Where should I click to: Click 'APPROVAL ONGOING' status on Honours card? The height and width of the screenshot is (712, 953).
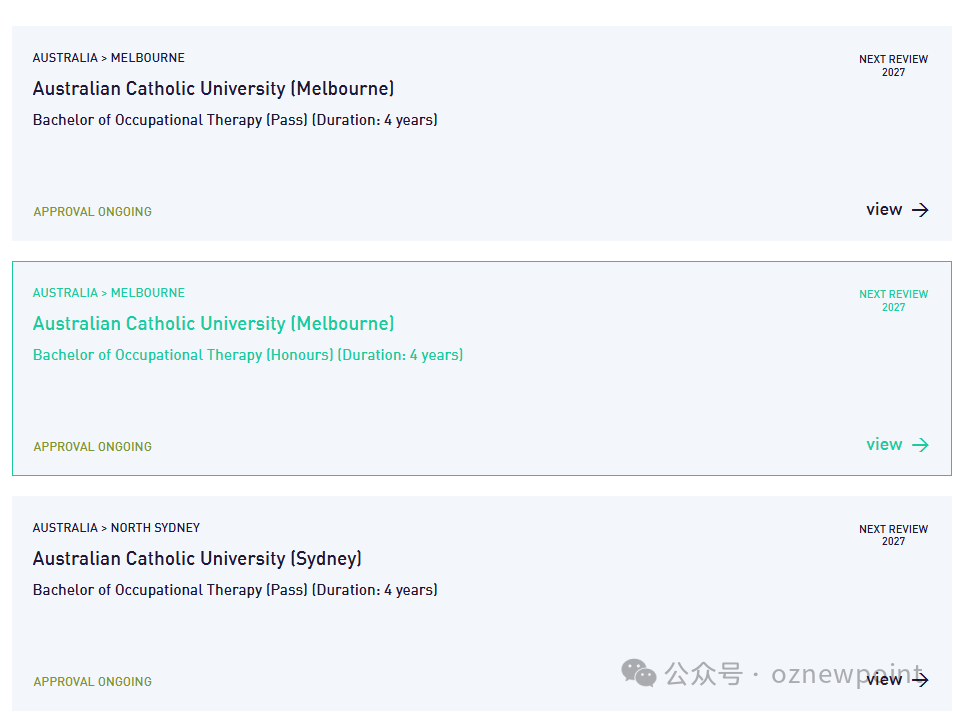[x=93, y=447]
